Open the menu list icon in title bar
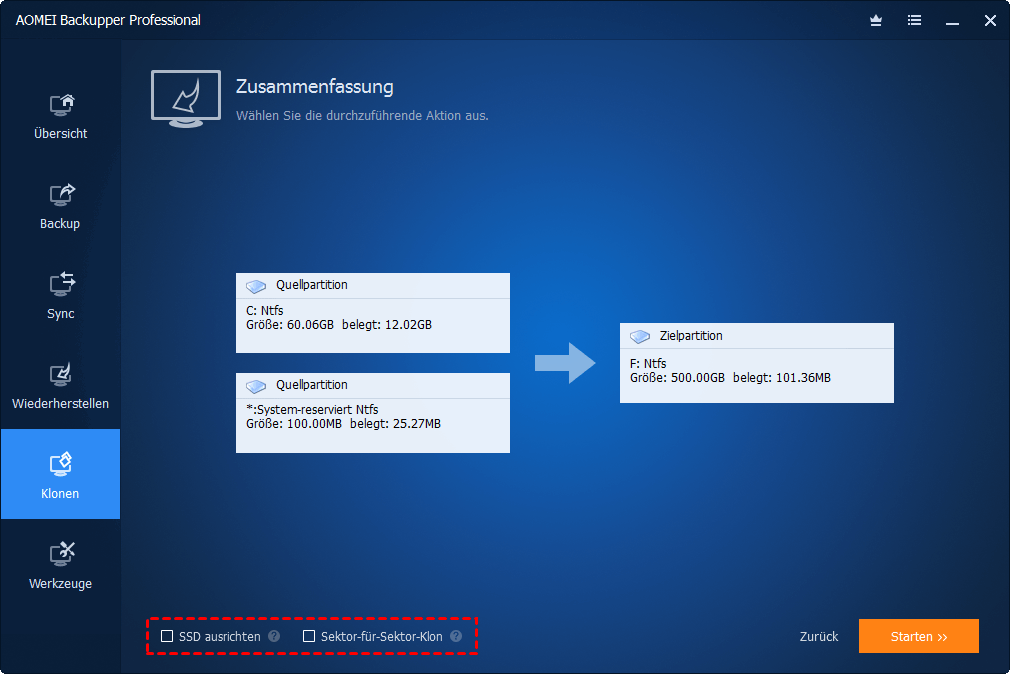Image resolution: width=1010 pixels, height=674 pixels. (914, 21)
